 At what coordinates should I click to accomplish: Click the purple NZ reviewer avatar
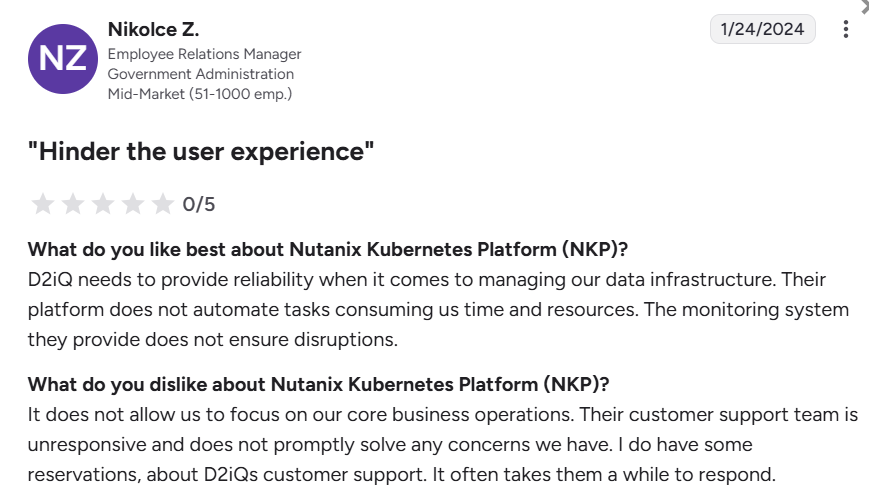[63, 59]
